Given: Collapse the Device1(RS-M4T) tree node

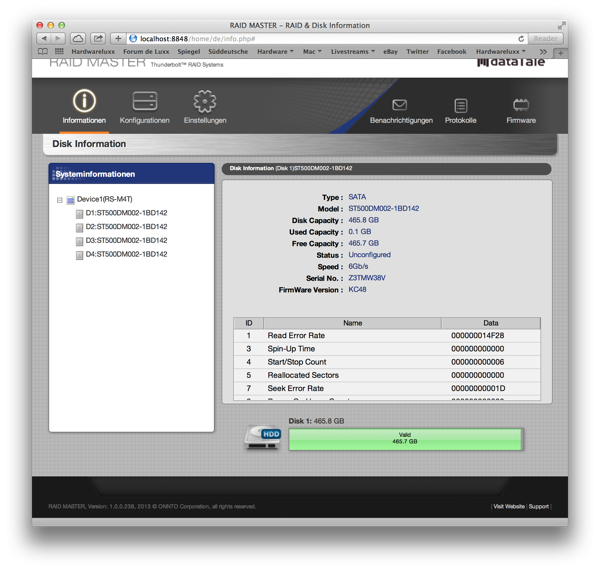Looking at the screenshot, I should 60,200.
